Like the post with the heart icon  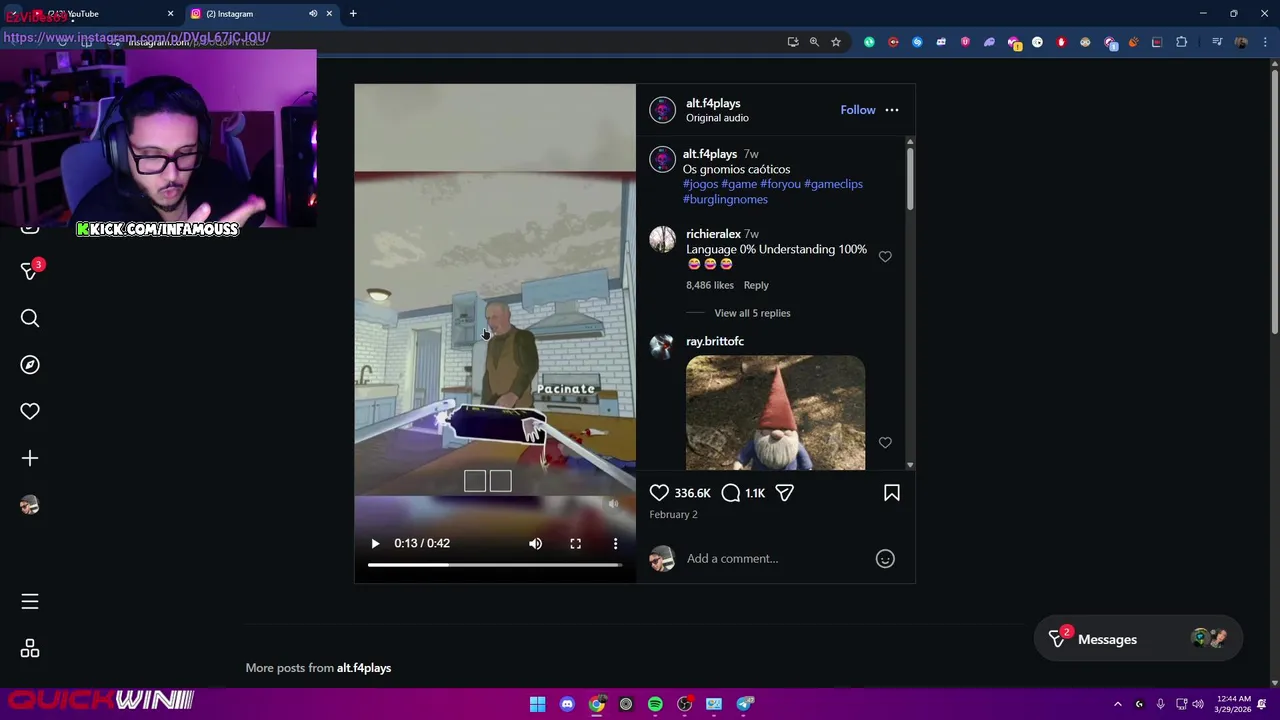(659, 493)
